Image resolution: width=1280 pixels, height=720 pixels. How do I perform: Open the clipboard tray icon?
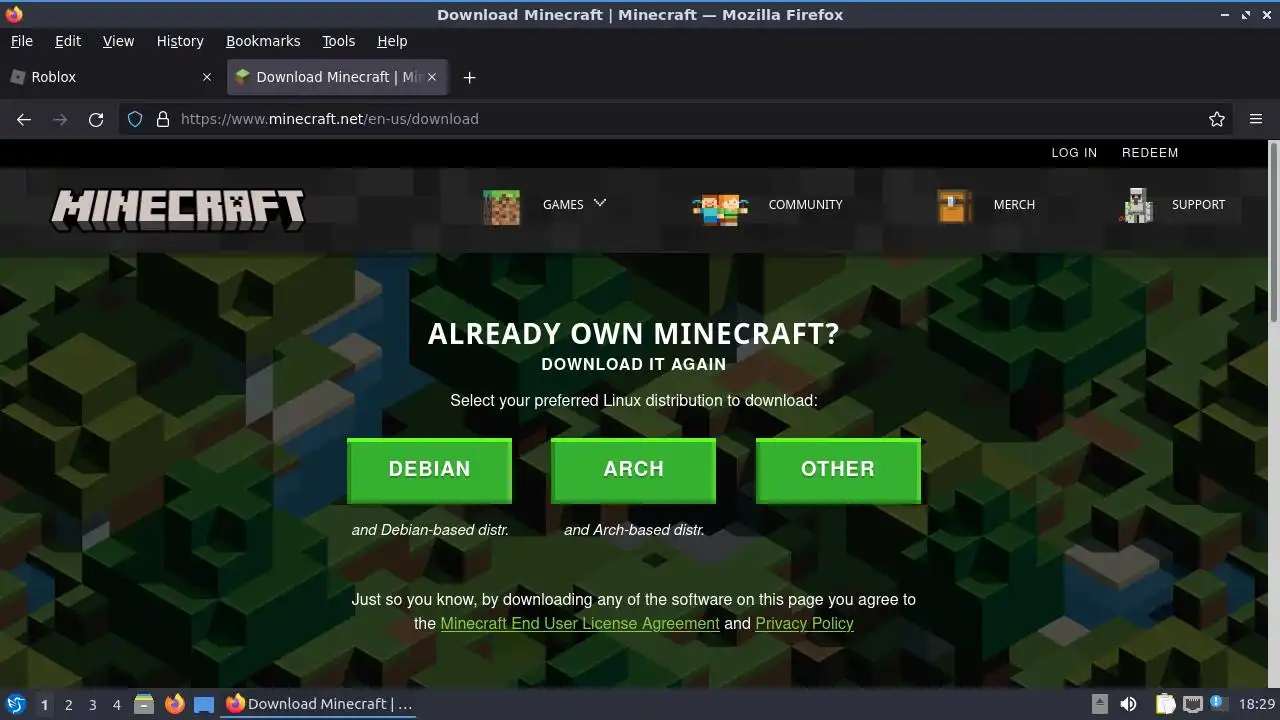(1166, 704)
